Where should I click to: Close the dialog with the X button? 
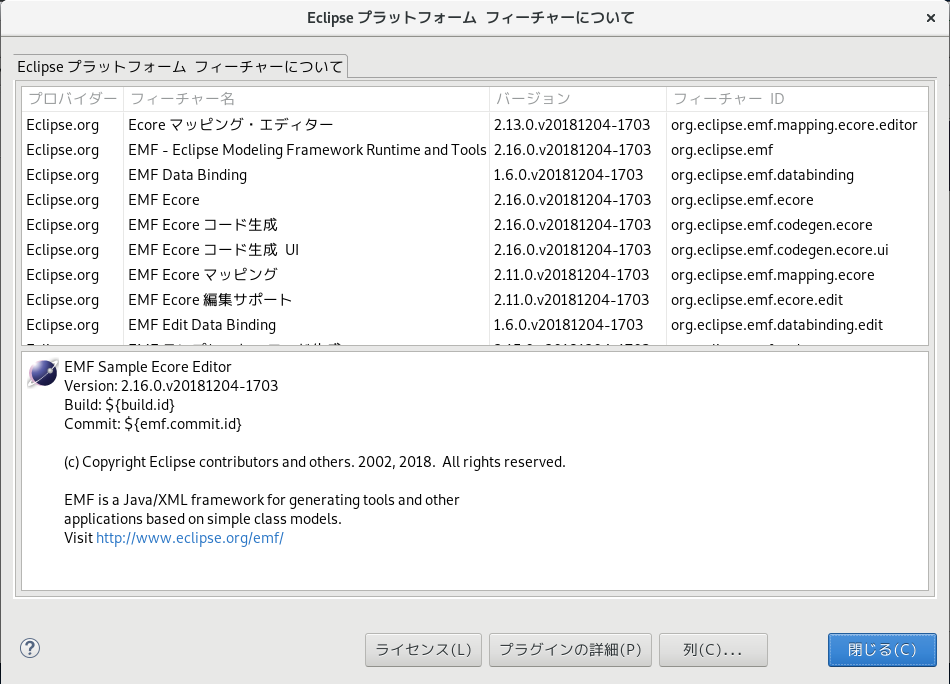point(931,18)
